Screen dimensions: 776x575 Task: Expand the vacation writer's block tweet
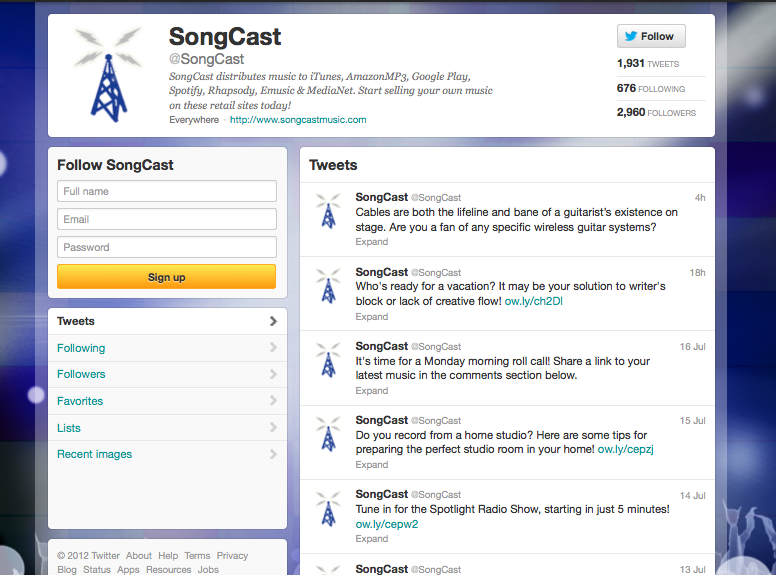coord(372,316)
